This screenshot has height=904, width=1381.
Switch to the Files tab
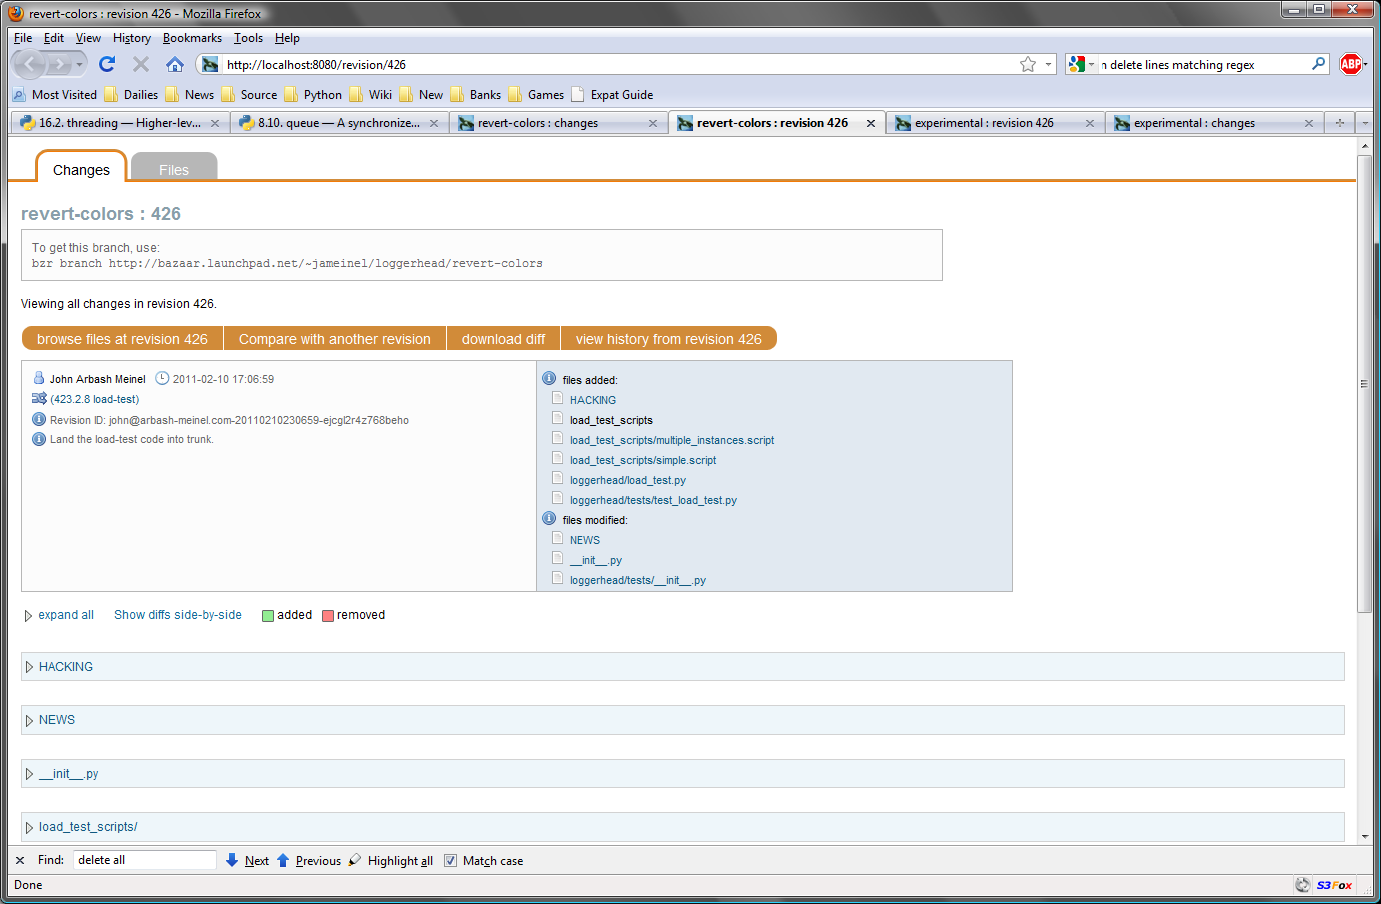point(174,169)
